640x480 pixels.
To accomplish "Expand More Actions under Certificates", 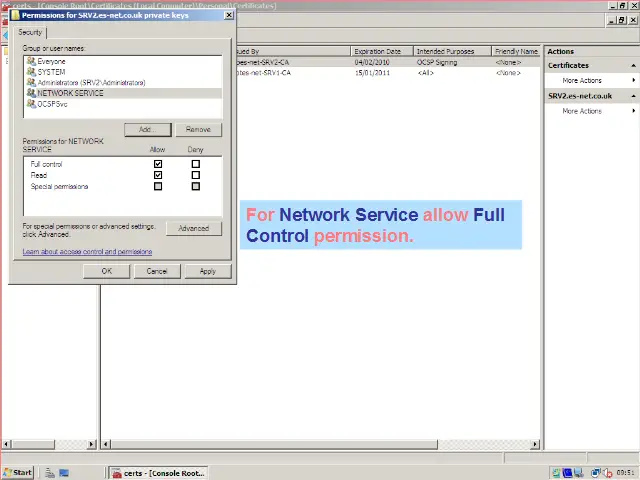I will pyautogui.click(x=582, y=81).
